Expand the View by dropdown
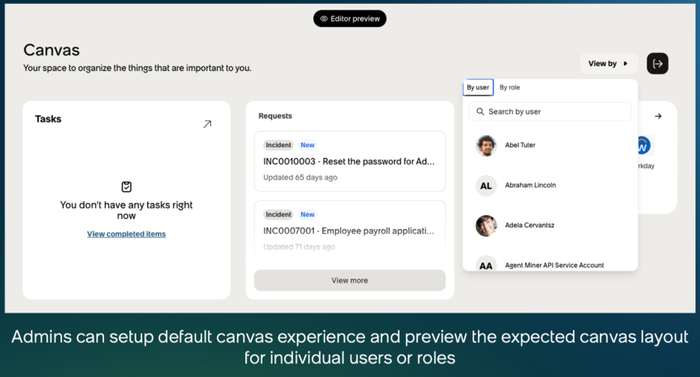The height and width of the screenshot is (377, 700). (x=608, y=63)
